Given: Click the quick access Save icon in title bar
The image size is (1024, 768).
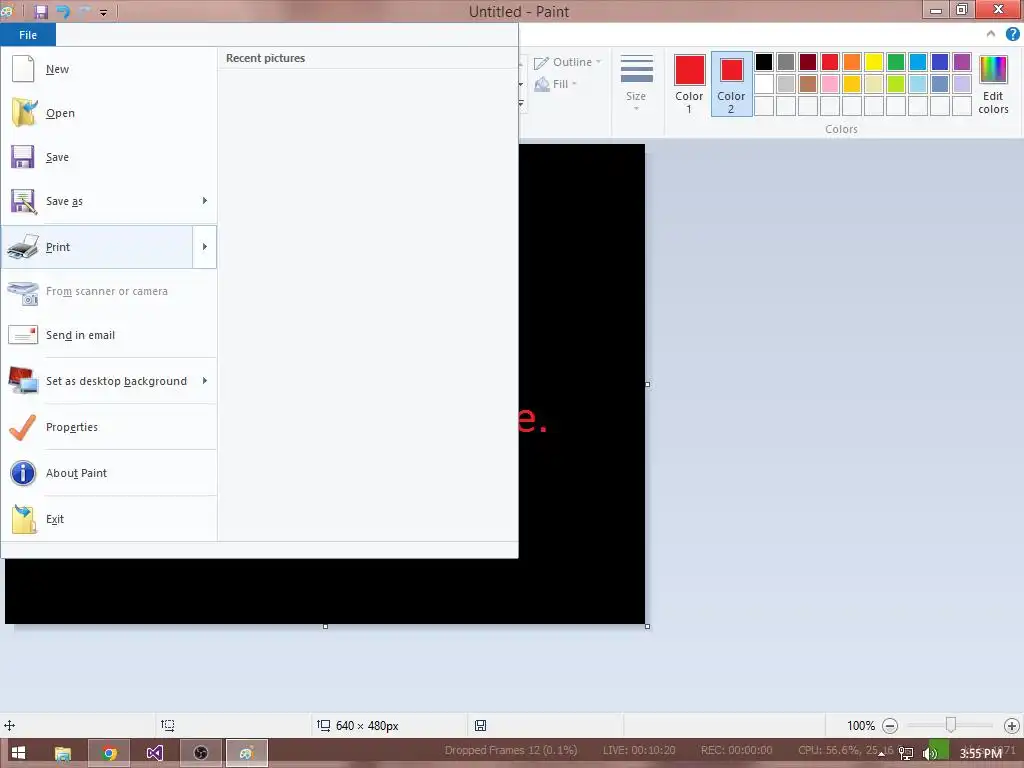Looking at the screenshot, I should pyautogui.click(x=41, y=12).
